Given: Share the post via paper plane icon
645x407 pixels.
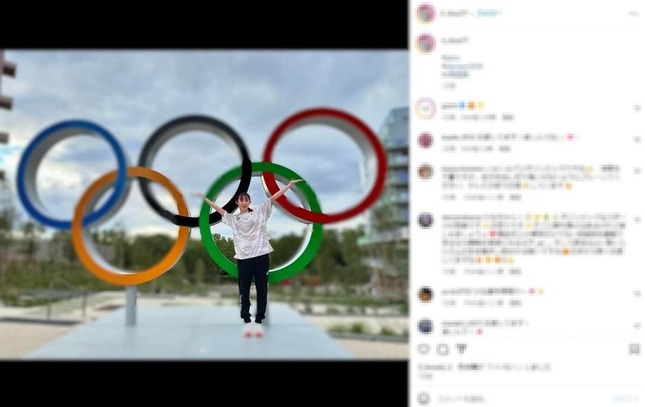Looking at the screenshot, I should pos(461,349).
